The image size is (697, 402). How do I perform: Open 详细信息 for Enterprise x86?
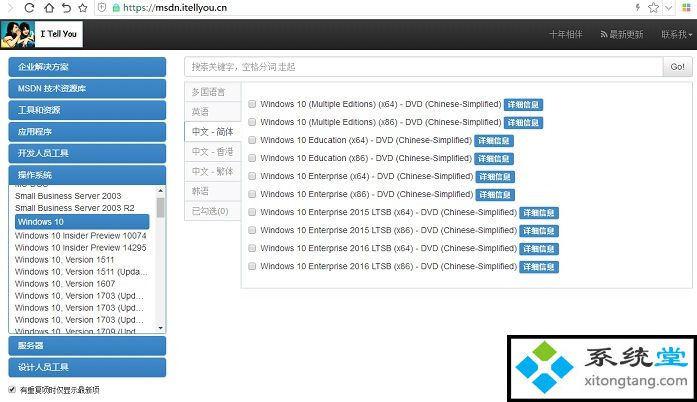tap(495, 195)
